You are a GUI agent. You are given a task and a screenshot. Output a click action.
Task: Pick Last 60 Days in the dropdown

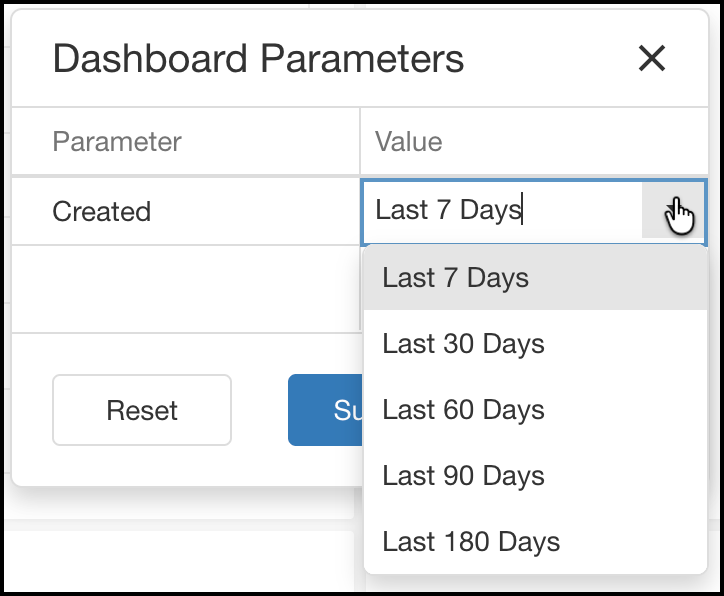tap(535, 410)
